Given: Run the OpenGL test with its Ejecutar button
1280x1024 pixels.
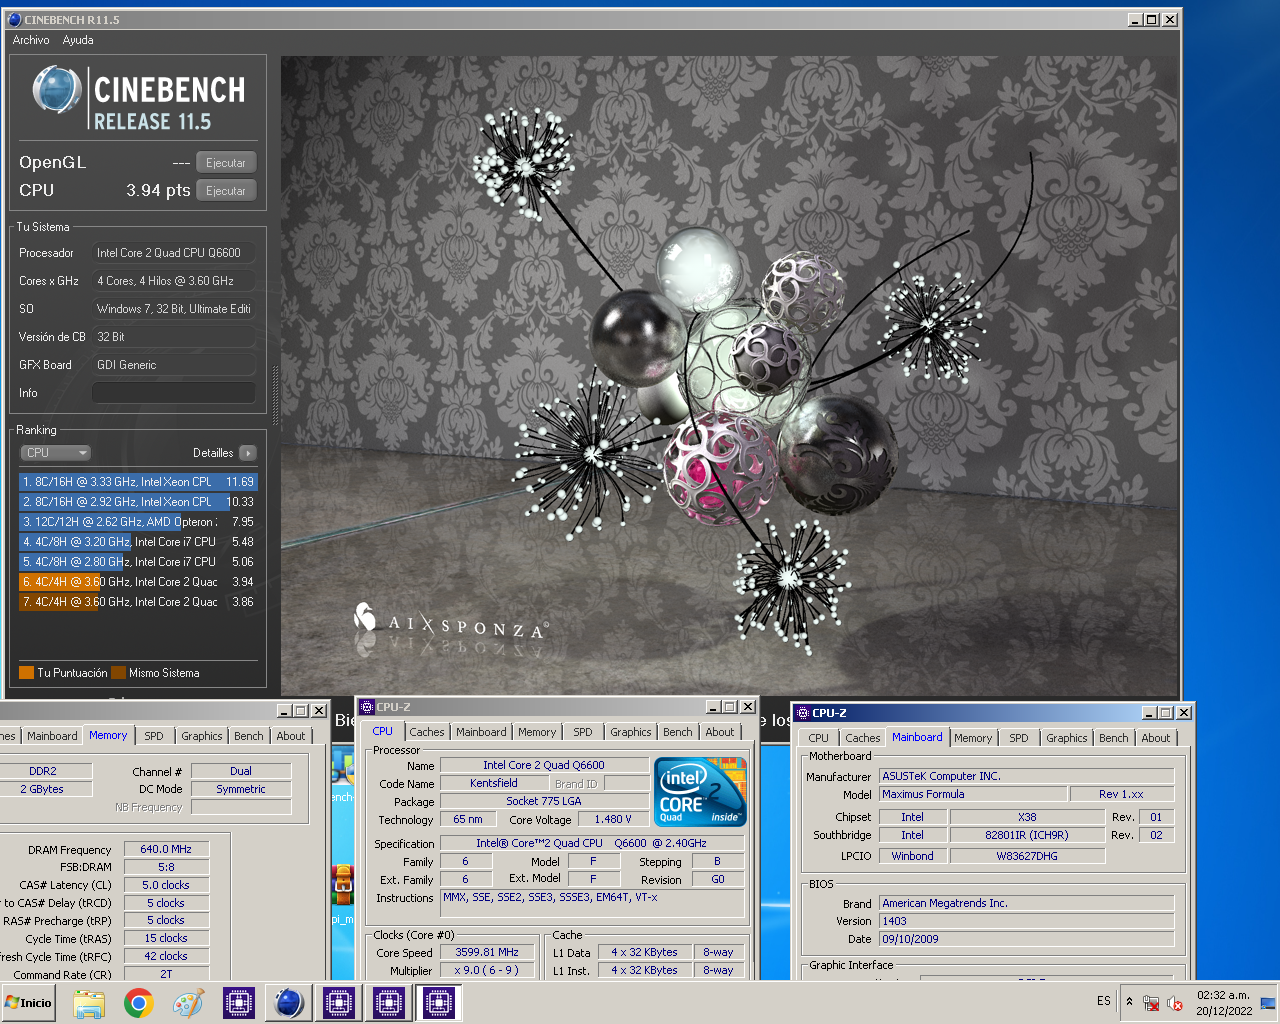Looking at the screenshot, I should click(226, 163).
